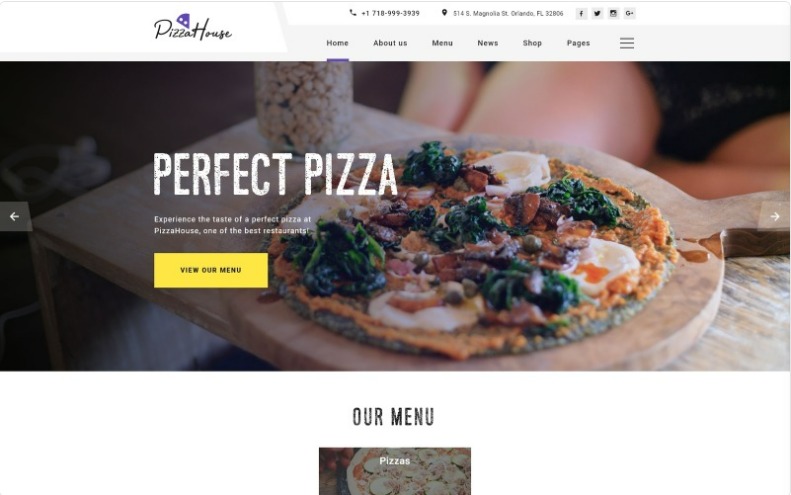The height and width of the screenshot is (495, 791).
Task: Click the map pin location icon
Action: tap(444, 13)
